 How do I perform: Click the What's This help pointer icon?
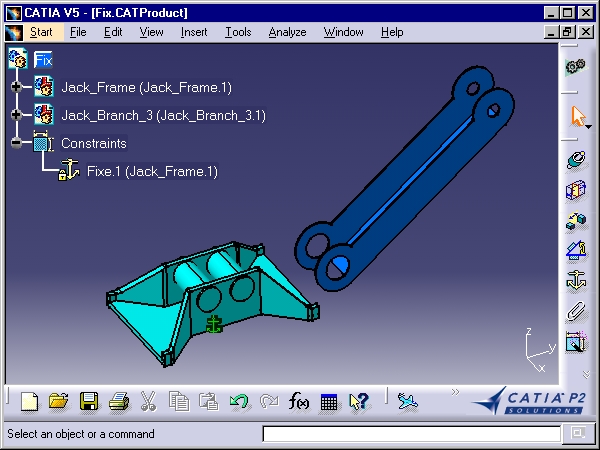click(359, 401)
